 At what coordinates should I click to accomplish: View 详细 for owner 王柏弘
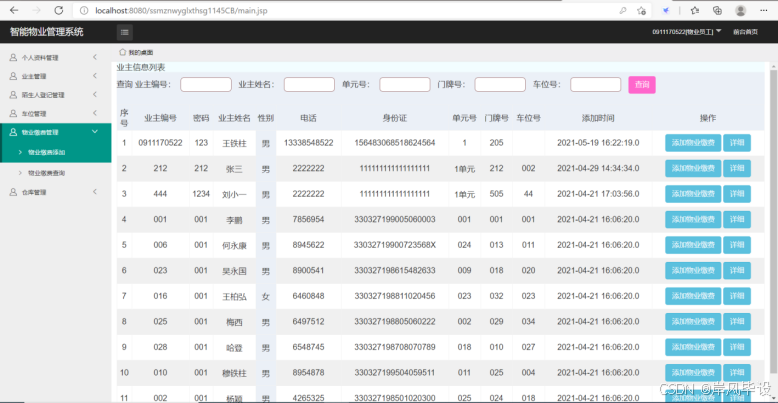point(737,296)
